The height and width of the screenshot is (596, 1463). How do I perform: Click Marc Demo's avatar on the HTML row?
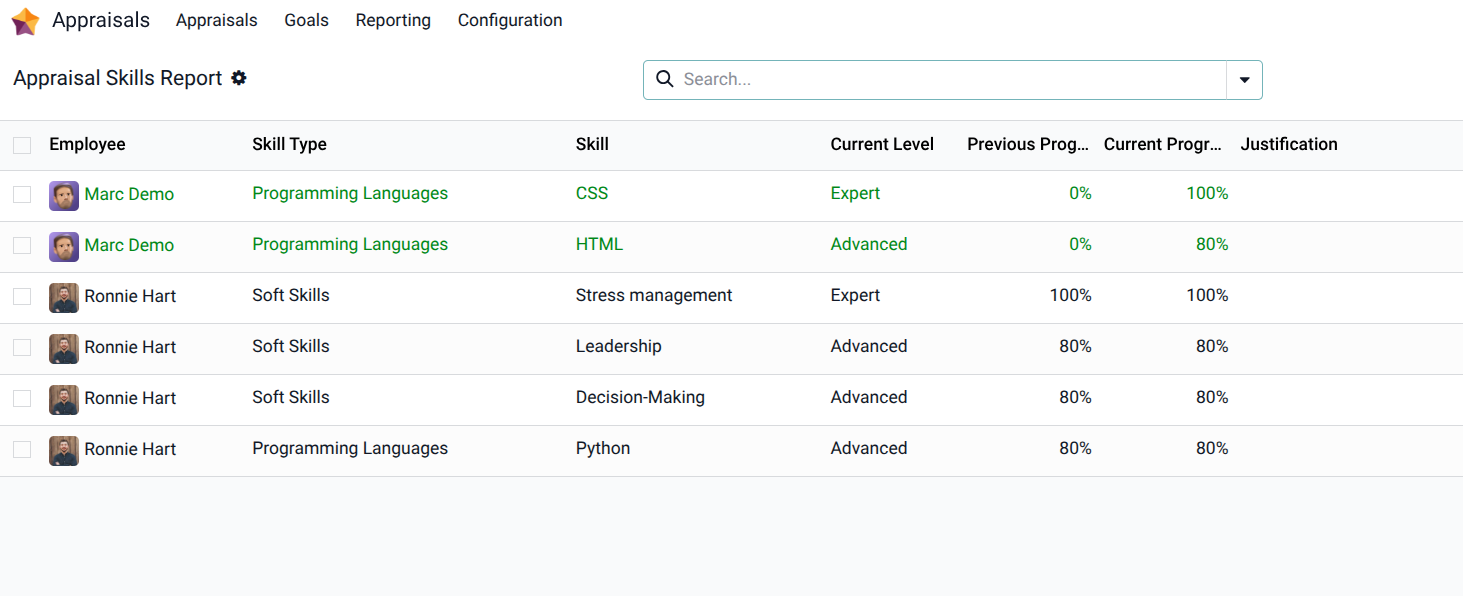tap(64, 246)
